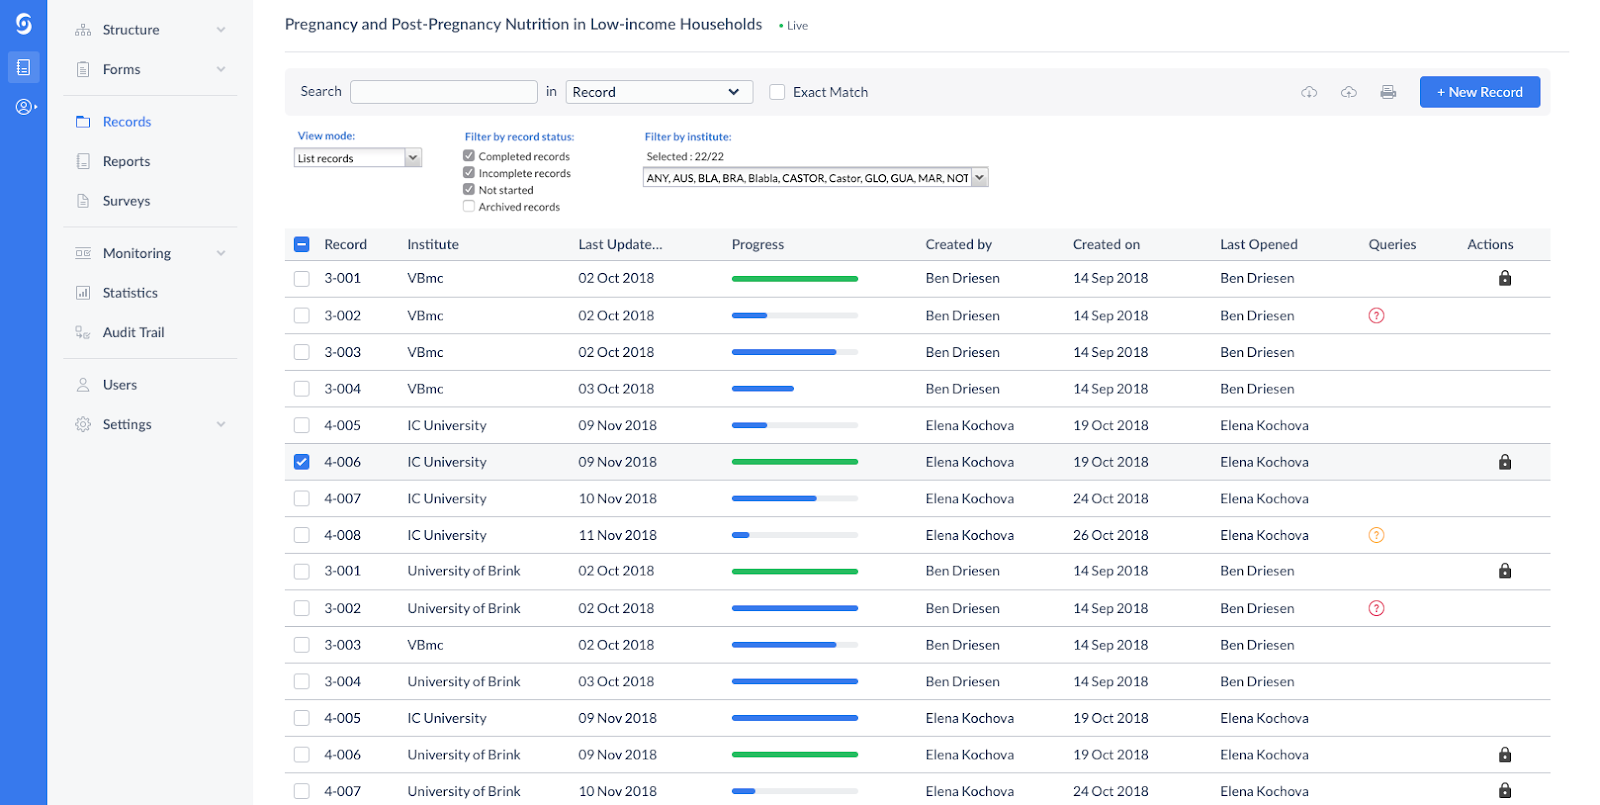
Task: Open the user account icon in the blue rail
Action: pos(25,106)
